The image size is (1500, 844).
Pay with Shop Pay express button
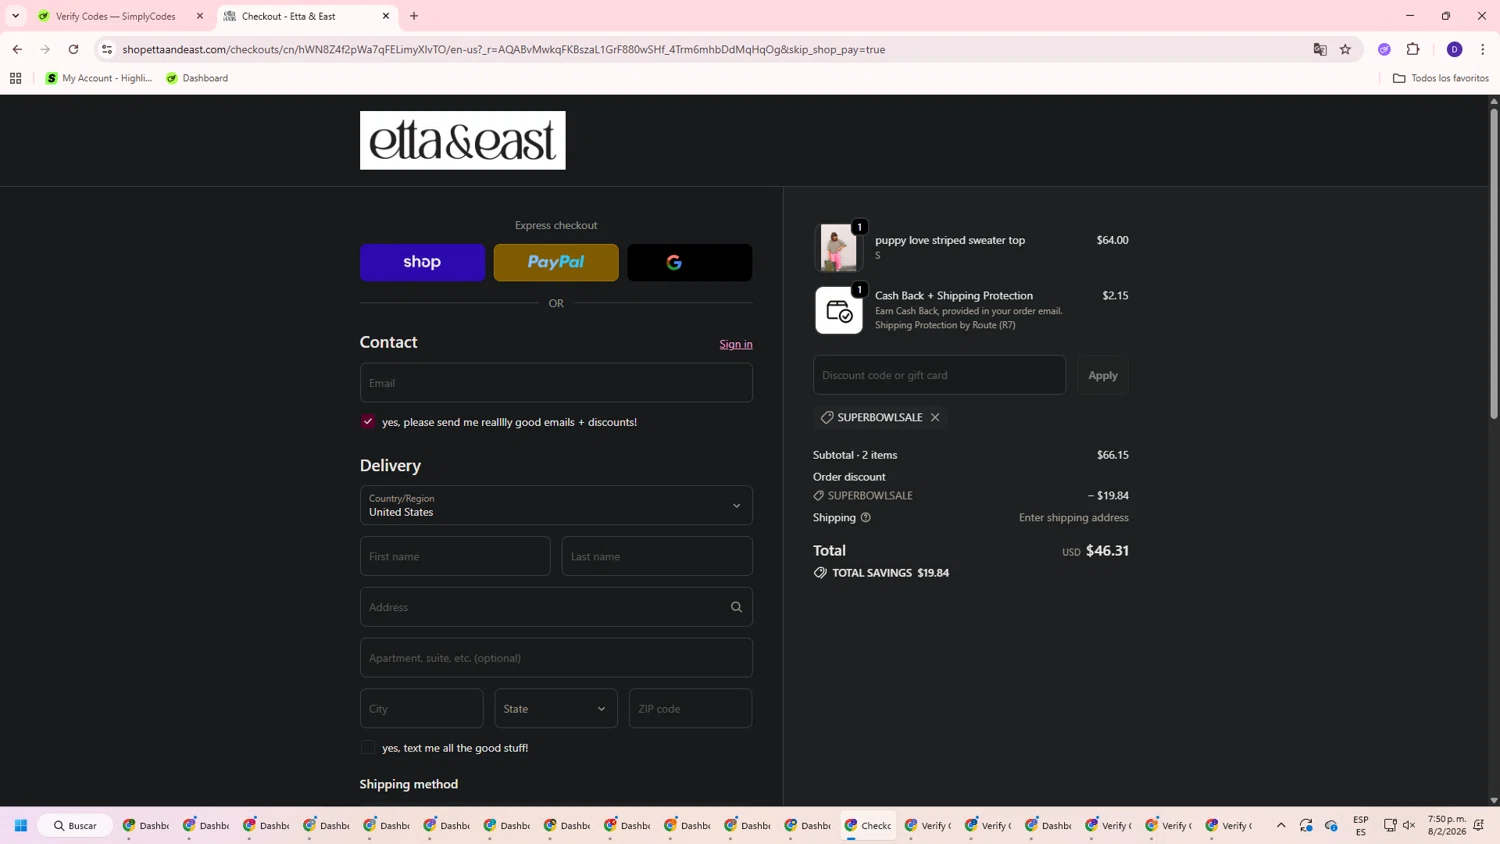point(422,262)
